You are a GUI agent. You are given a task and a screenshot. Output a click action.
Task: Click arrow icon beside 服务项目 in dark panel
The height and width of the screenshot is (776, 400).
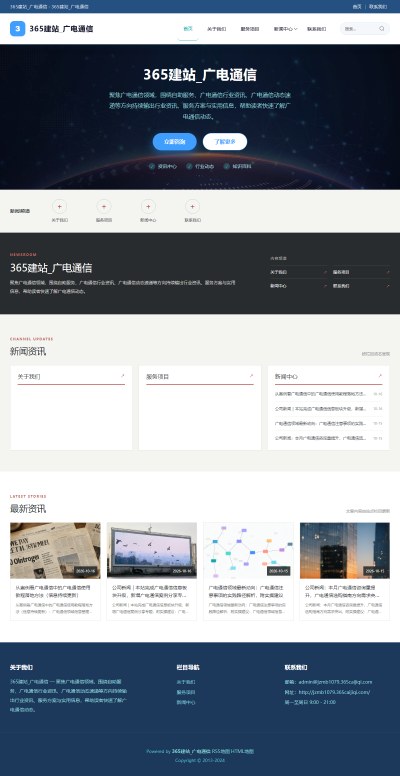(388, 272)
